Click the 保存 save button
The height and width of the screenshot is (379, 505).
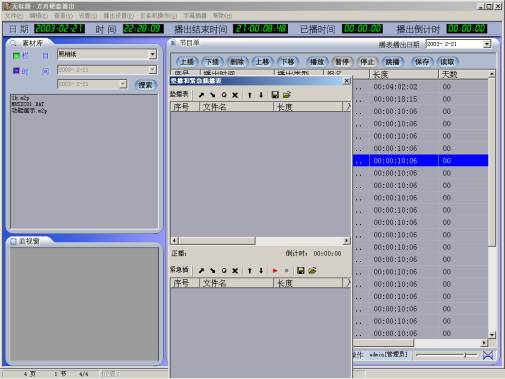pyautogui.click(x=422, y=62)
